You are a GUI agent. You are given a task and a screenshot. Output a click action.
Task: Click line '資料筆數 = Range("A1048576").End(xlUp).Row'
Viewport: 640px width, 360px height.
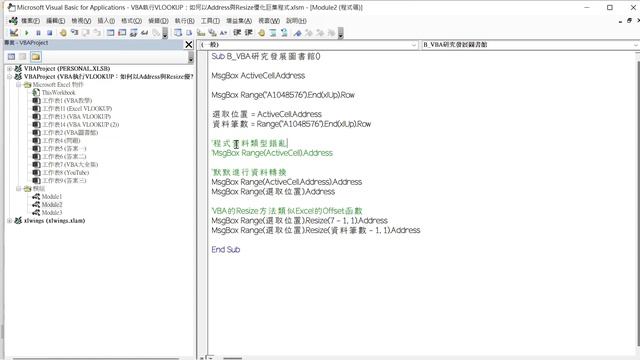(x=291, y=124)
